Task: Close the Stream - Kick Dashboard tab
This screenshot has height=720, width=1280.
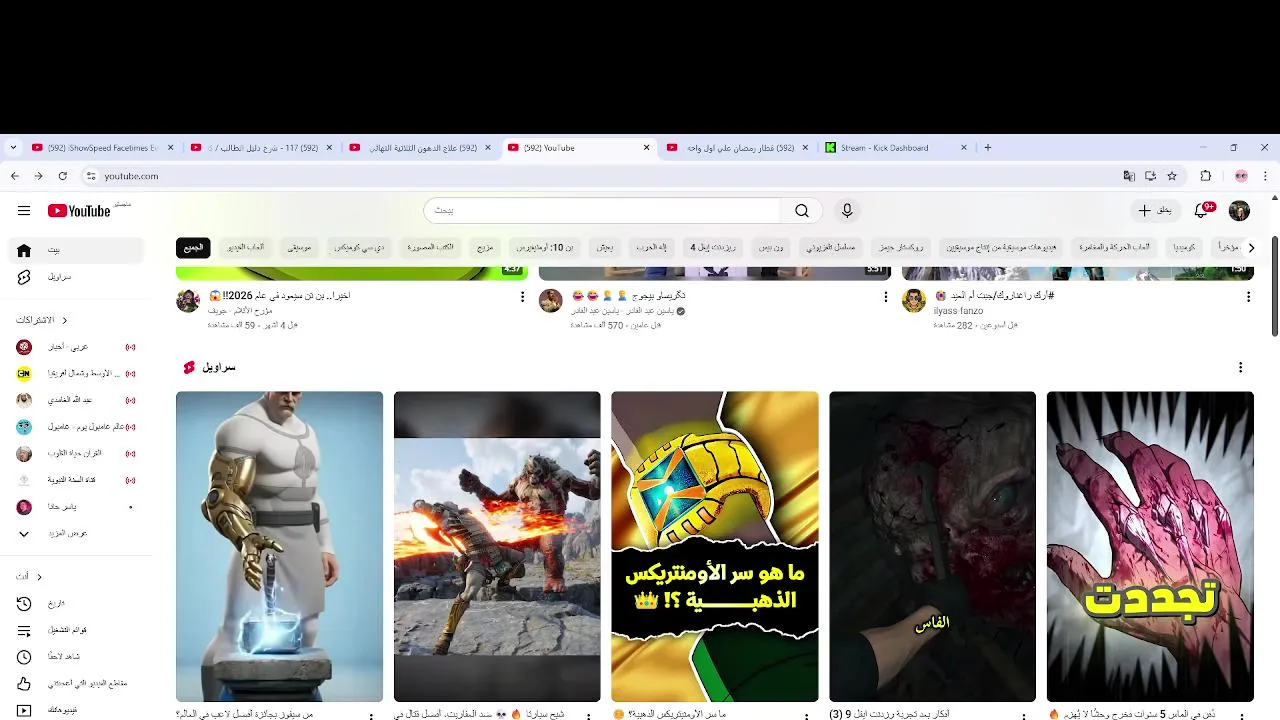Action: pyautogui.click(x=964, y=148)
